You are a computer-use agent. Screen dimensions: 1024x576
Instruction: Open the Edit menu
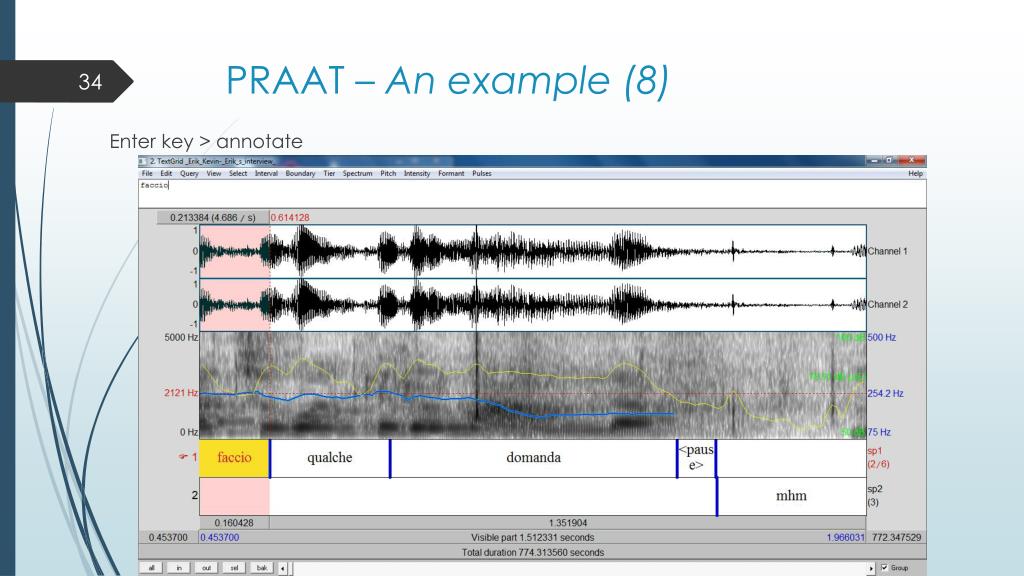167,174
